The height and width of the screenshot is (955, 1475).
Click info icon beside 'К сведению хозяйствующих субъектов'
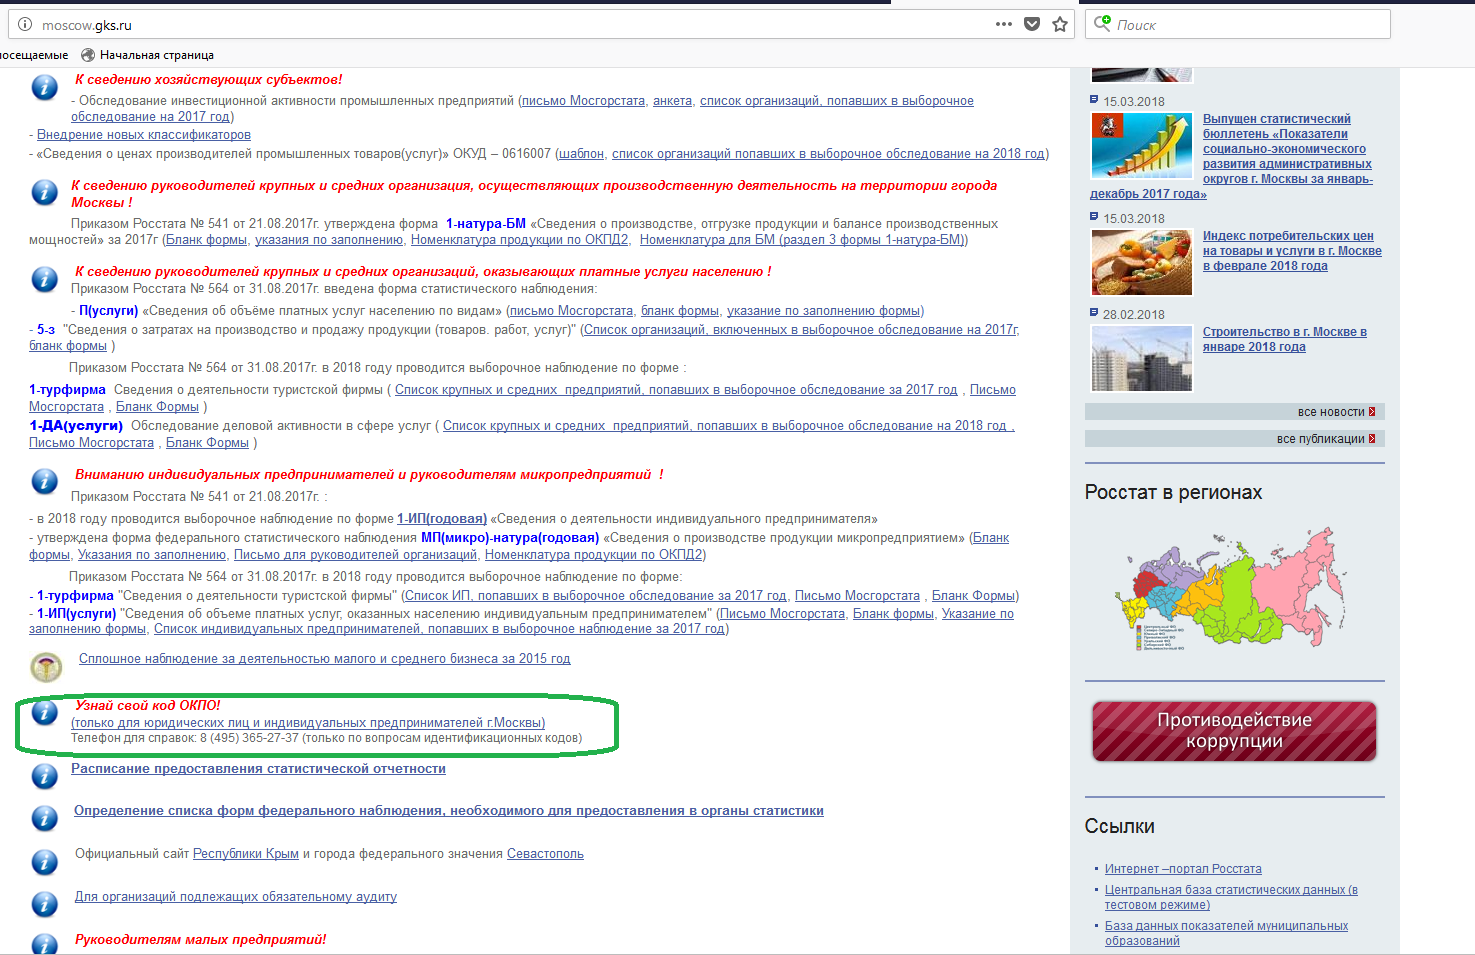tap(45, 87)
